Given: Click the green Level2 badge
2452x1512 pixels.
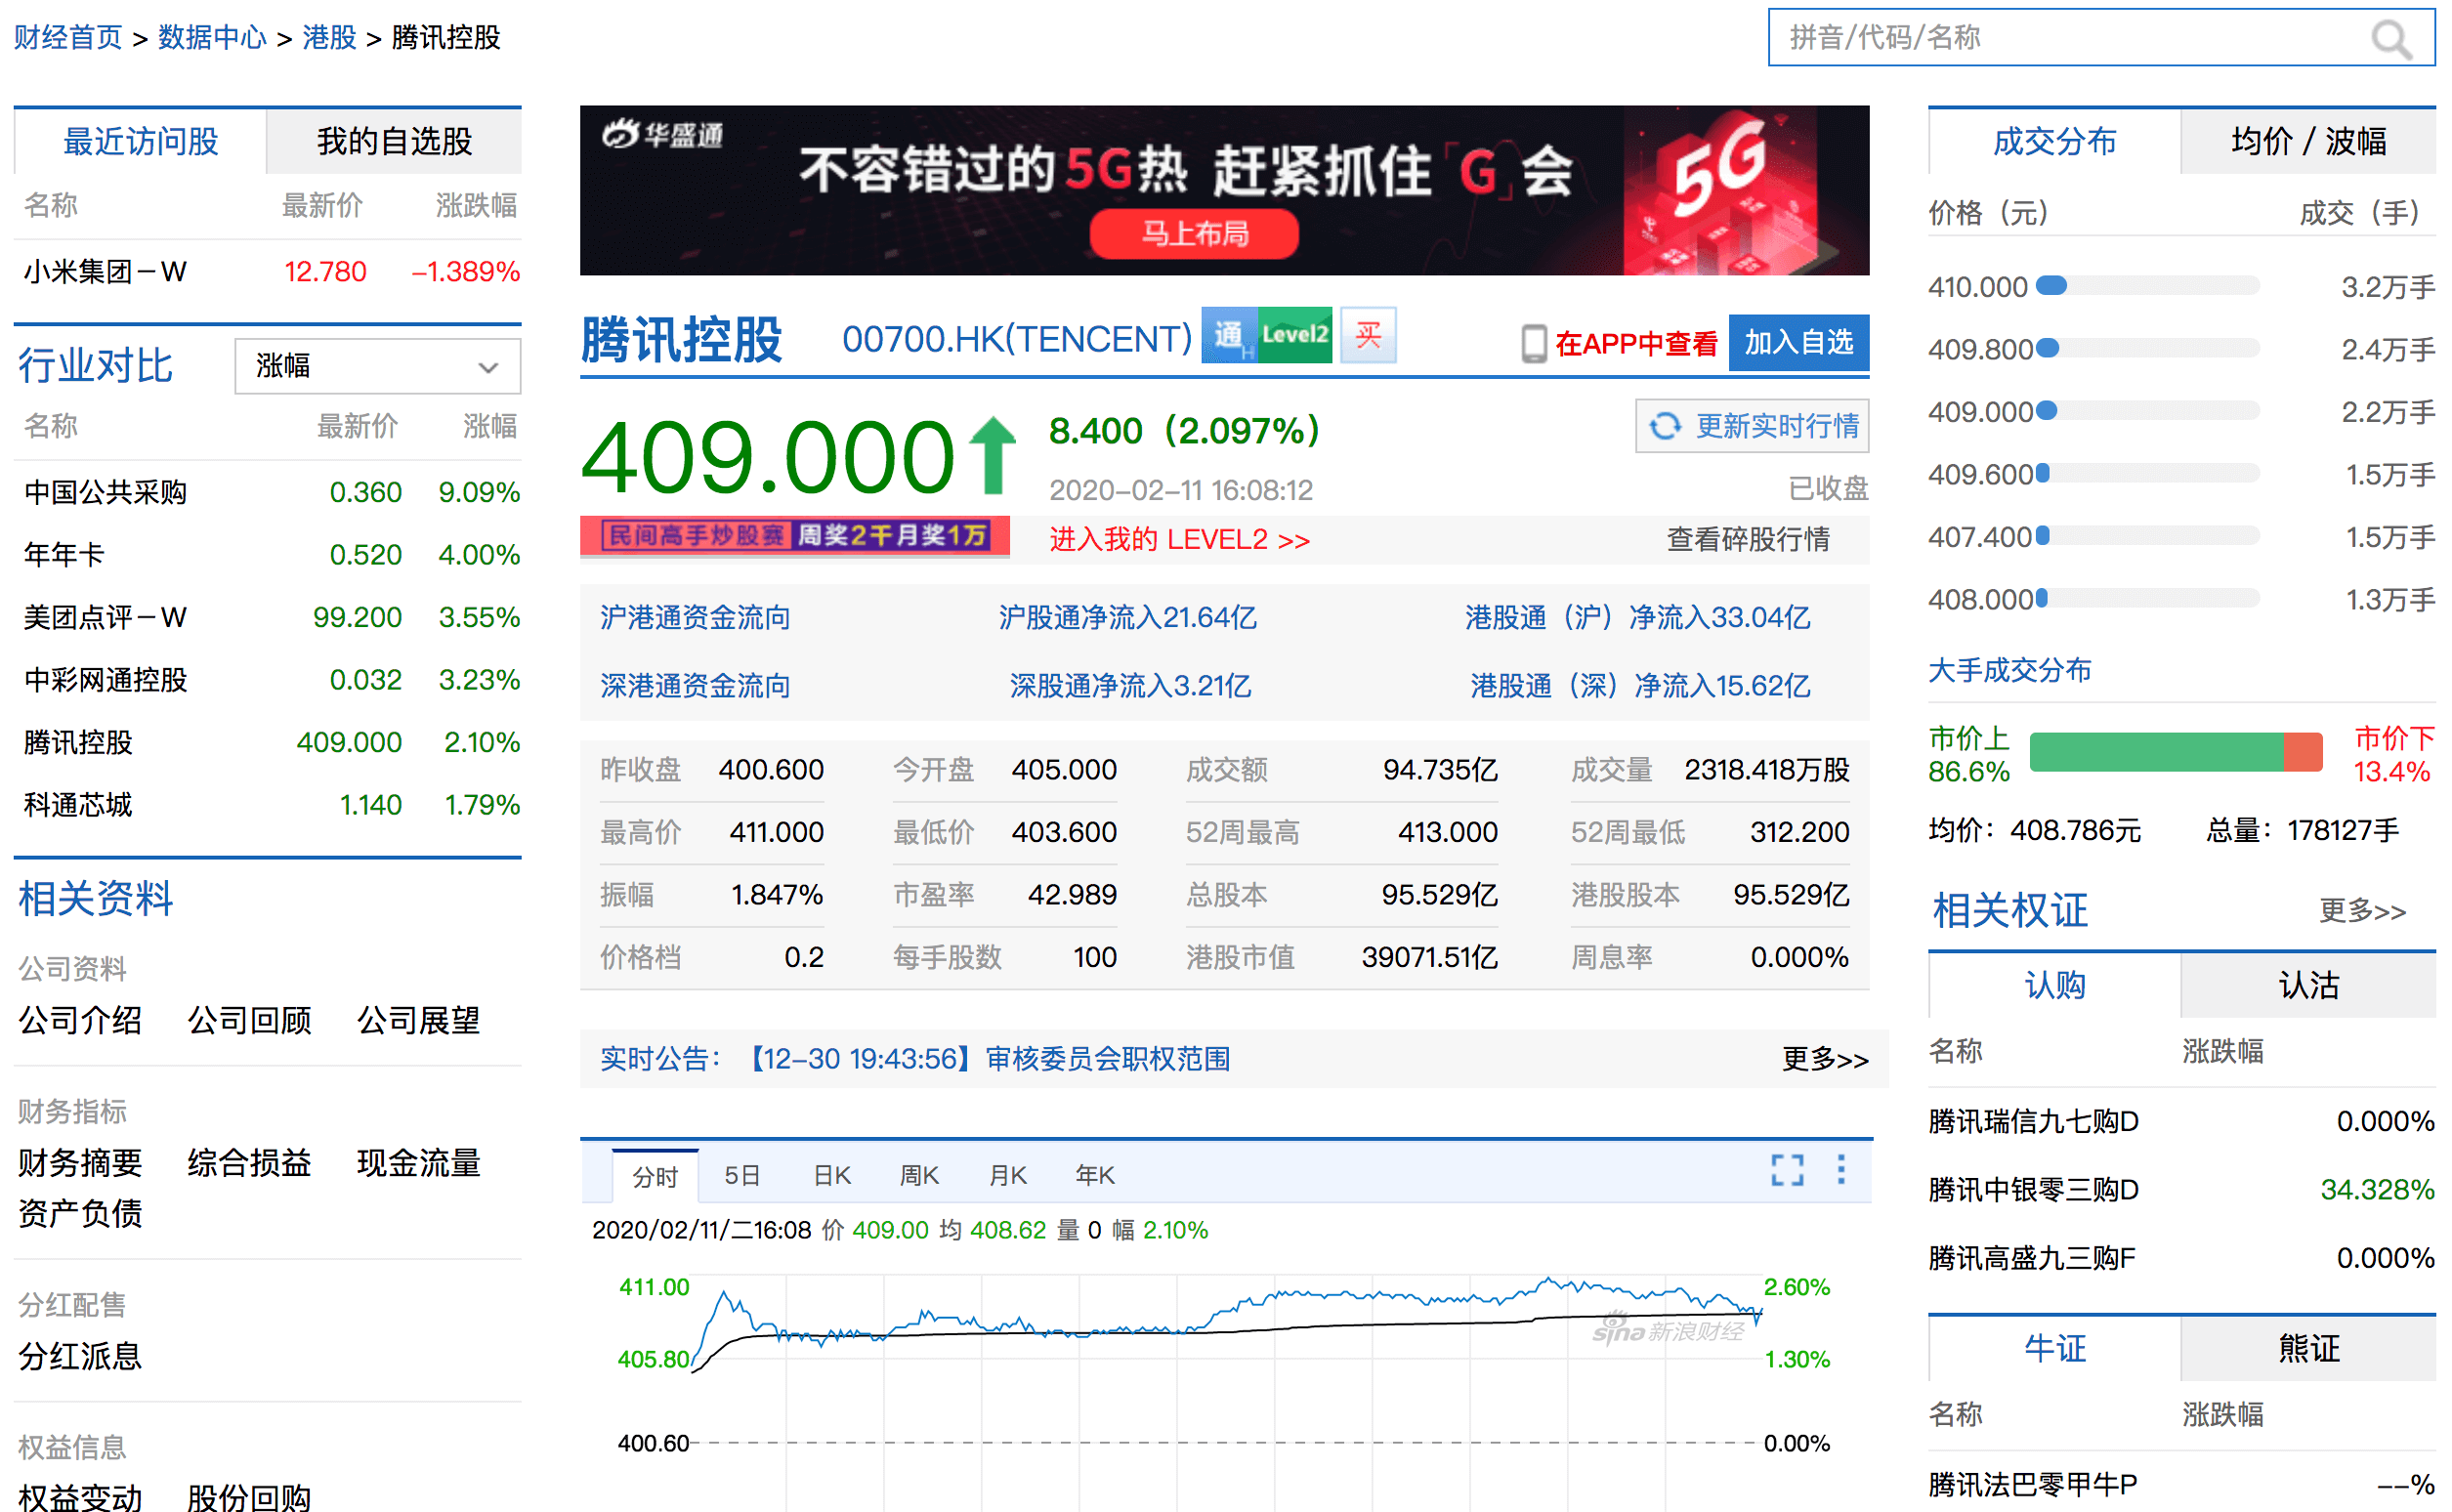Looking at the screenshot, I should coord(1294,335).
